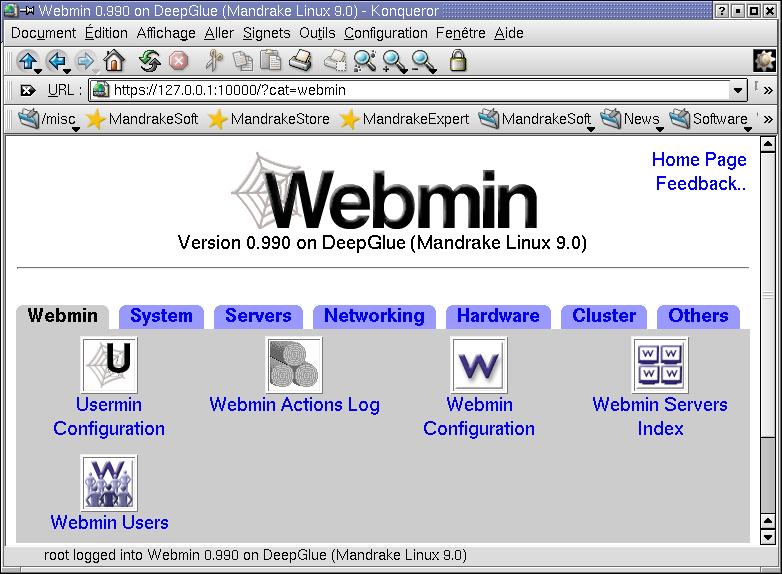782x574 pixels.
Task: Open the Configuration menu
Action: 386,33
